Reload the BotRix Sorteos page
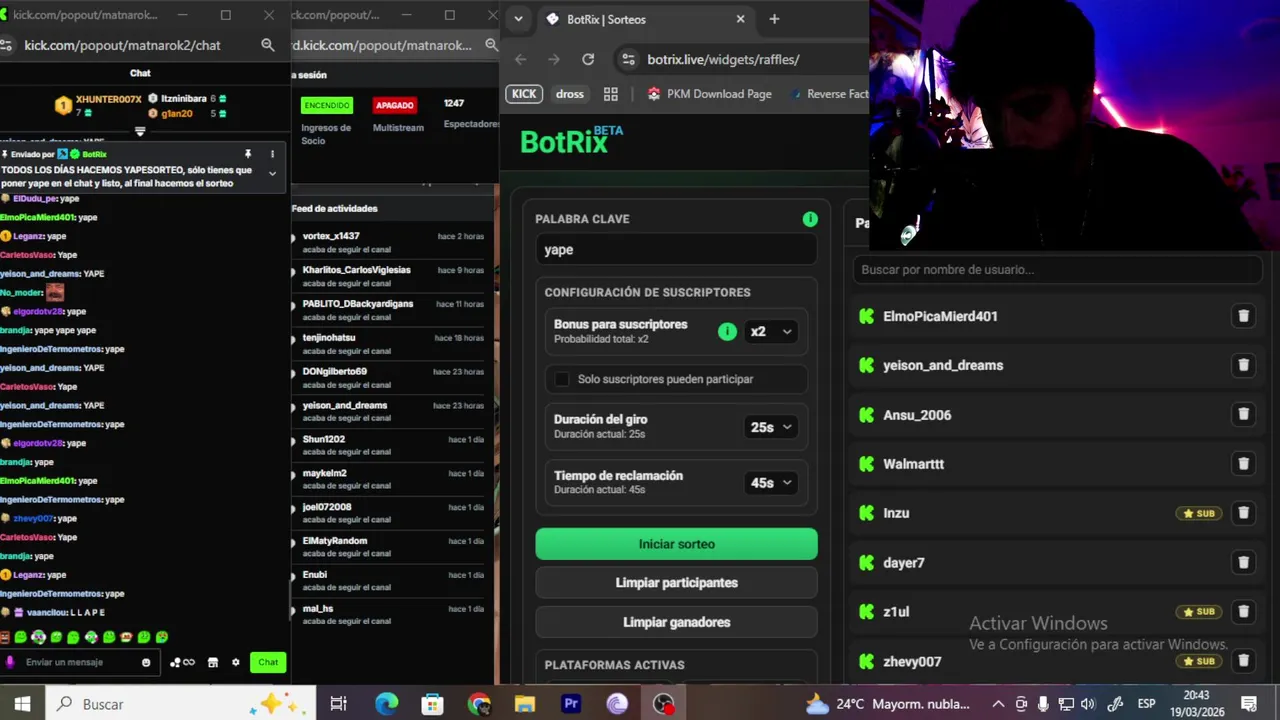Screen dimensions: 1280x720 588,59
